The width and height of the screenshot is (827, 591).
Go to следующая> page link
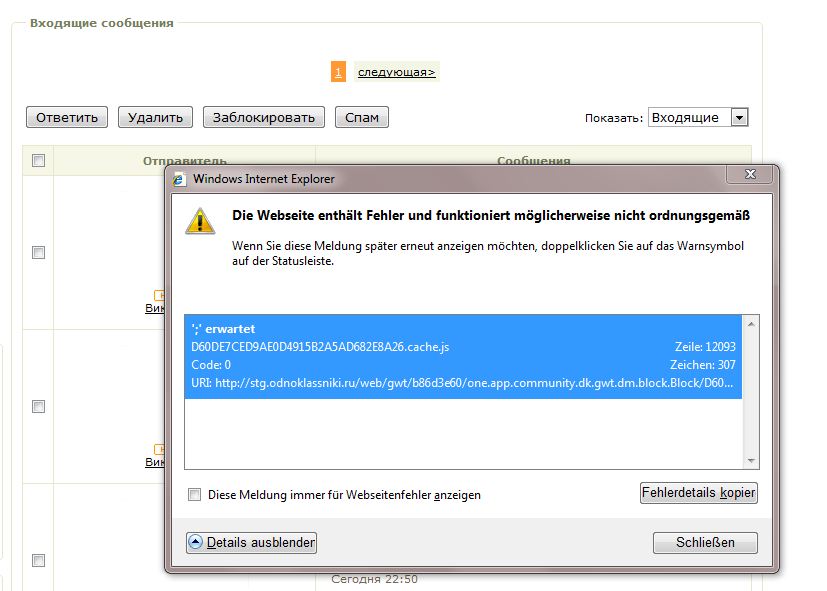pos(397,72)
